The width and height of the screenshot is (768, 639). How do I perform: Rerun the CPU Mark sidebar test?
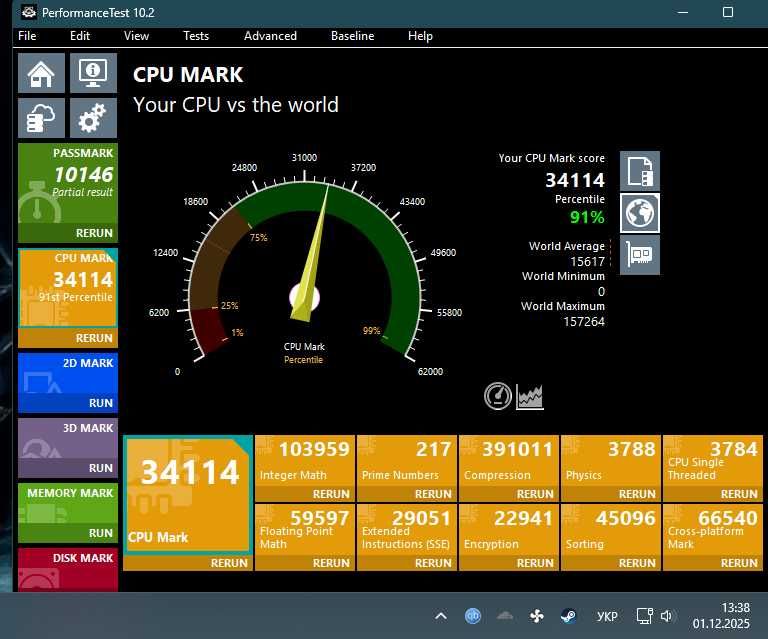pyautogui.click(x=94, y=338)
